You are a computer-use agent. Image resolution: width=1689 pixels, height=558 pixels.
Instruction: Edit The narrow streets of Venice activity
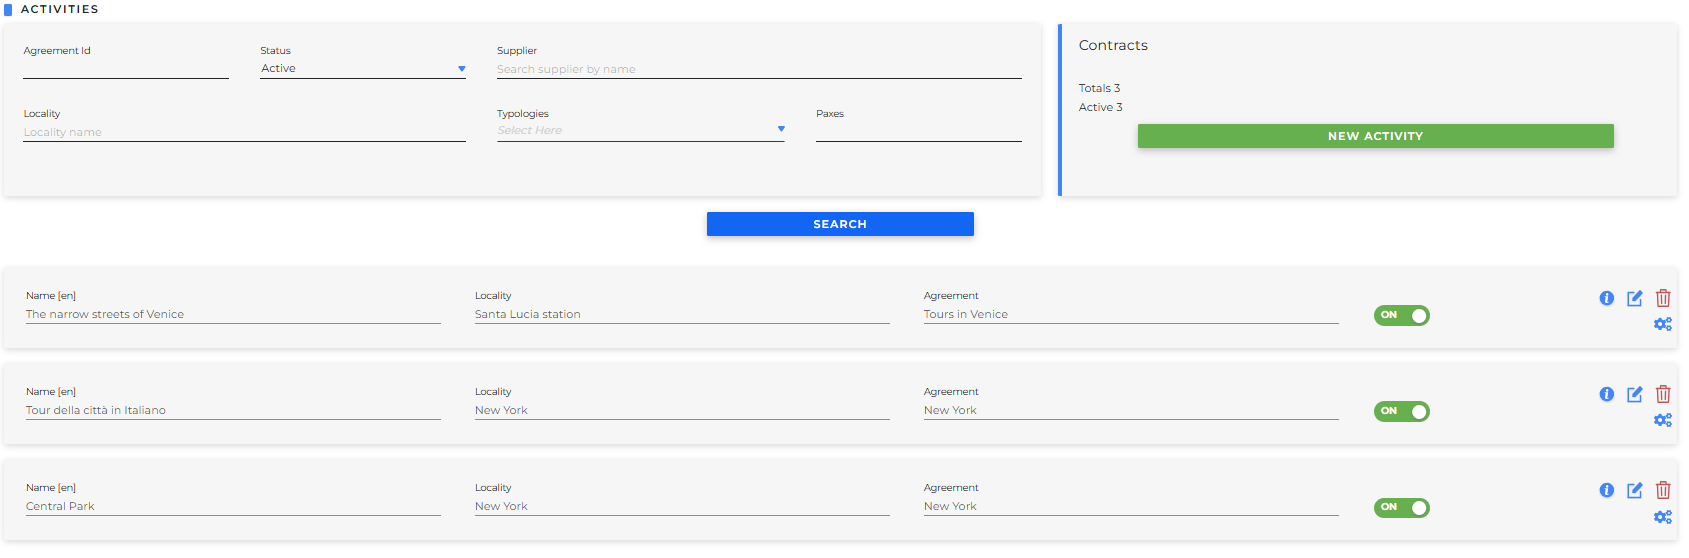pos(1634,298)
